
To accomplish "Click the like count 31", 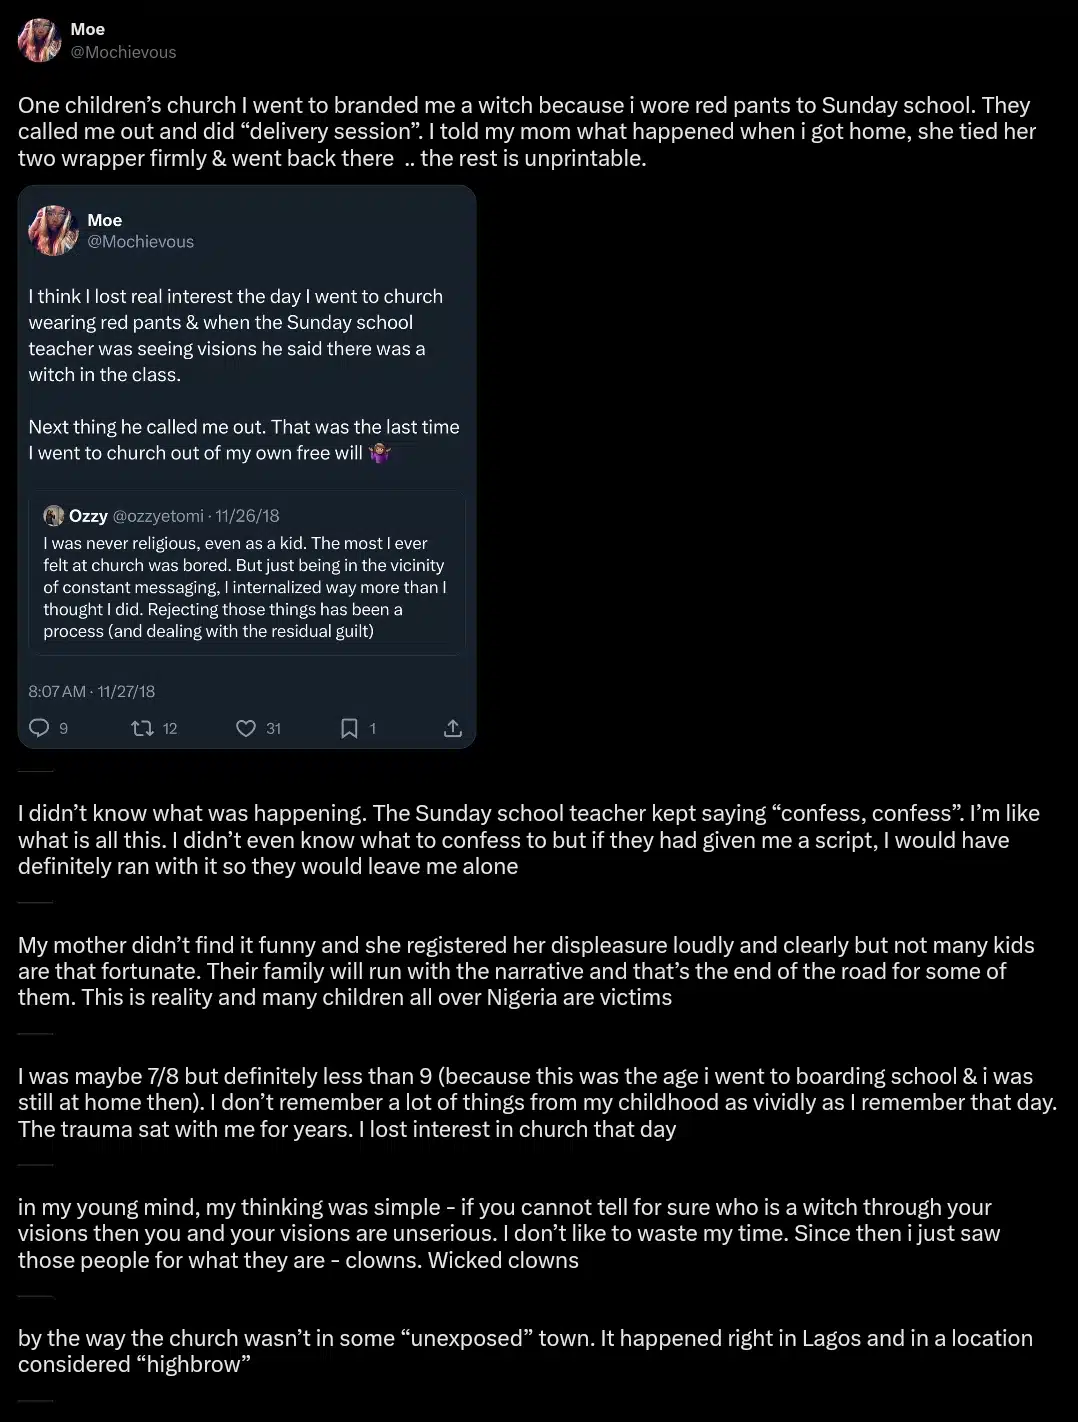I will (273, 728).
